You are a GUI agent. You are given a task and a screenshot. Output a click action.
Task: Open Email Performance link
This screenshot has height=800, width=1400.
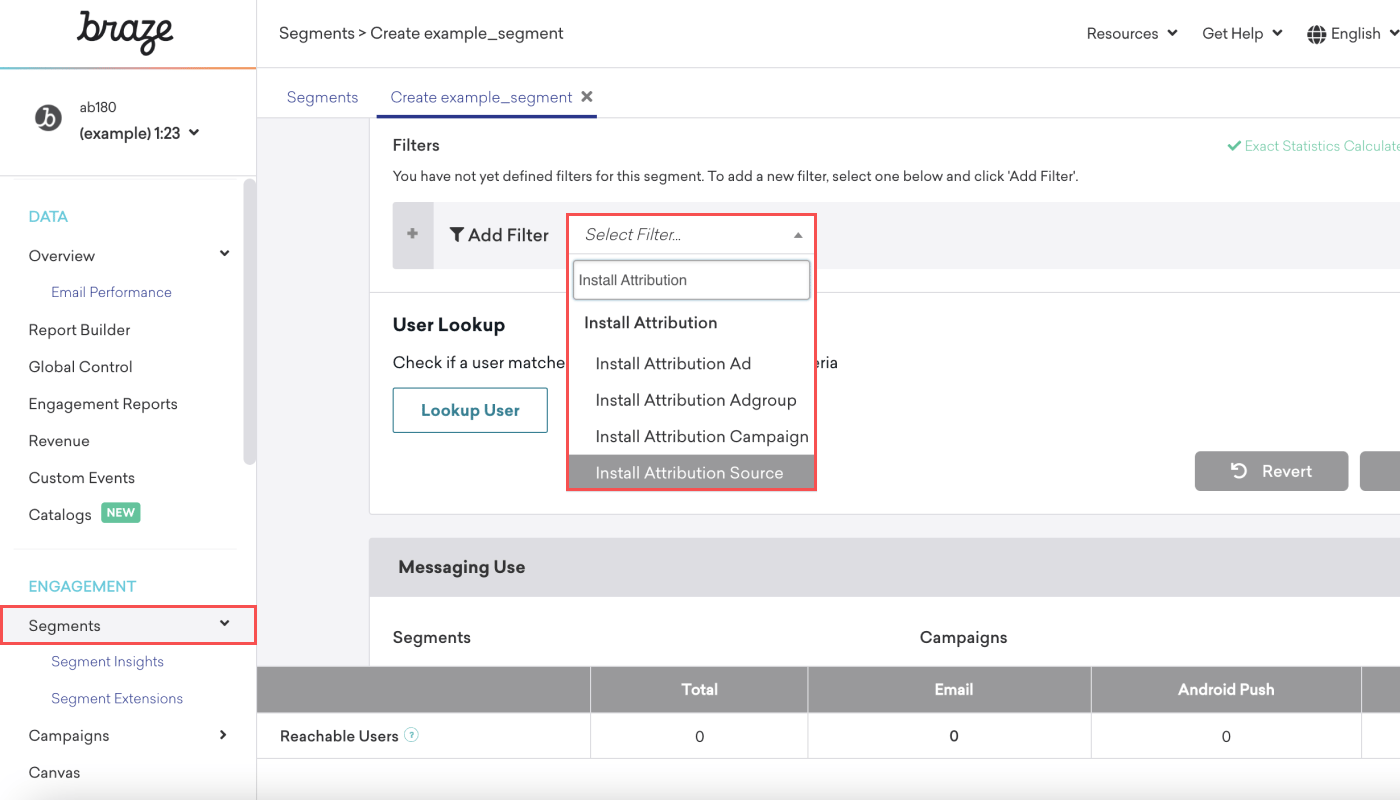tap(111, 292)
